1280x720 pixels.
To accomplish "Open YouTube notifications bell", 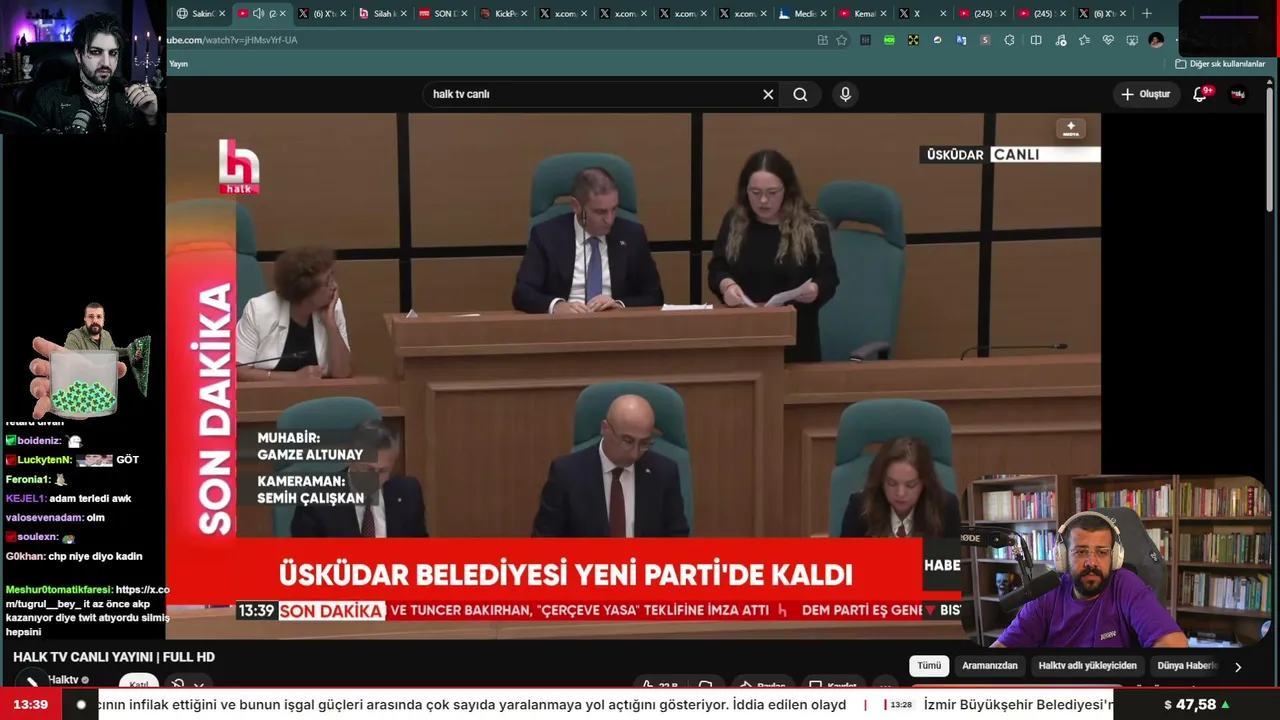I will (1200, 94).
